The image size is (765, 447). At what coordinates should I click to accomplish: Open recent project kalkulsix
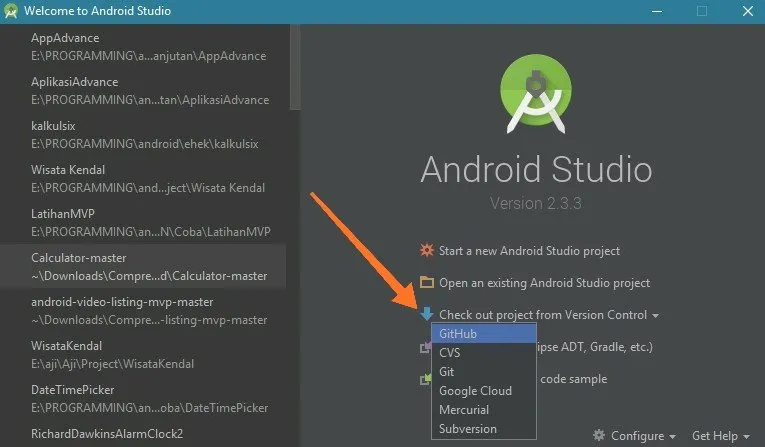(x=144, y=135)
